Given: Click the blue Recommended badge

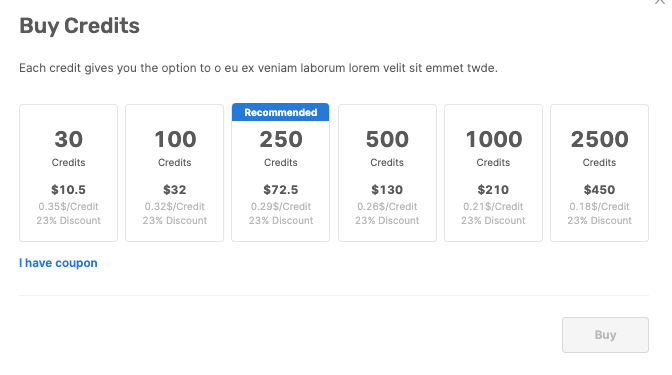Looking at the screenshot, I should click(281, 112).
